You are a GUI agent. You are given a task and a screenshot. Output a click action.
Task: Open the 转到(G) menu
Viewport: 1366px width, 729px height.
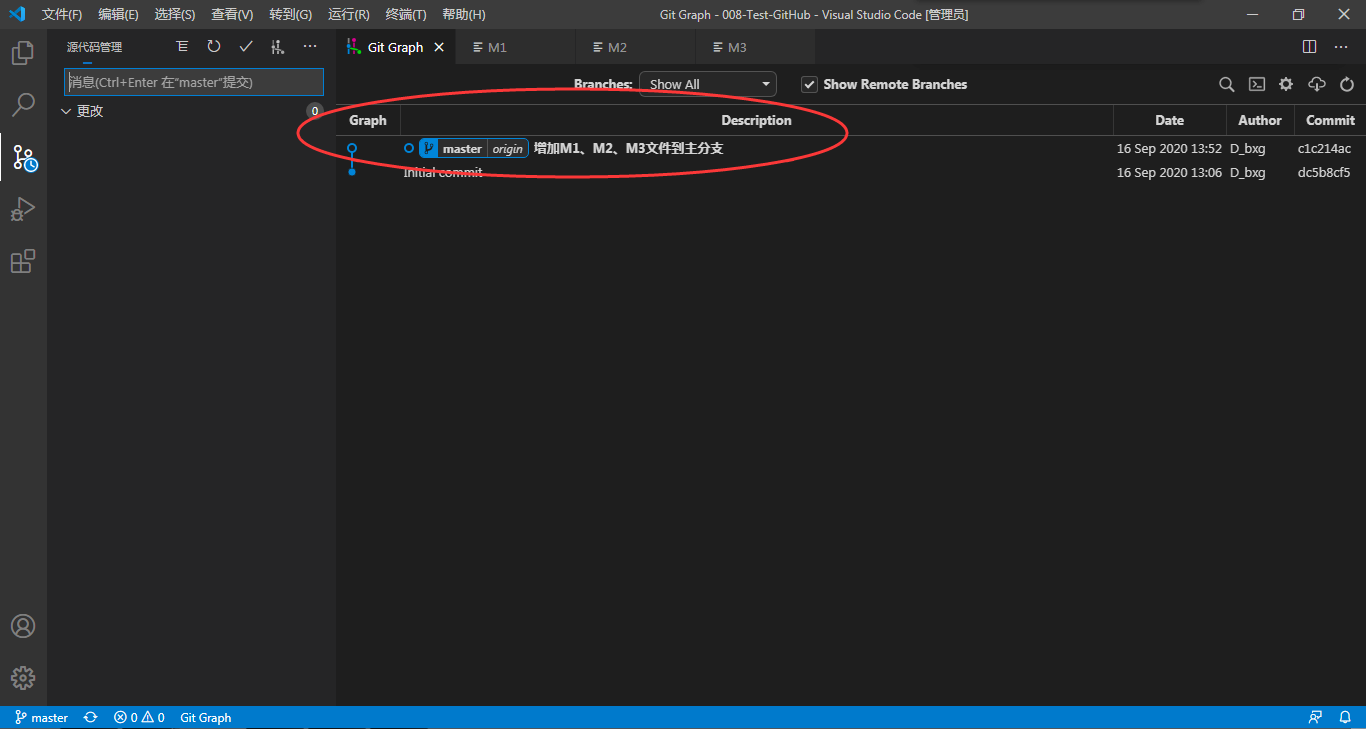click(x=290, y=14)
